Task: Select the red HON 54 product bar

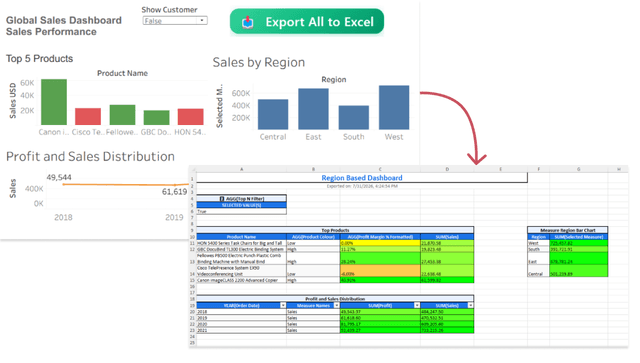Action: point(191,117)
